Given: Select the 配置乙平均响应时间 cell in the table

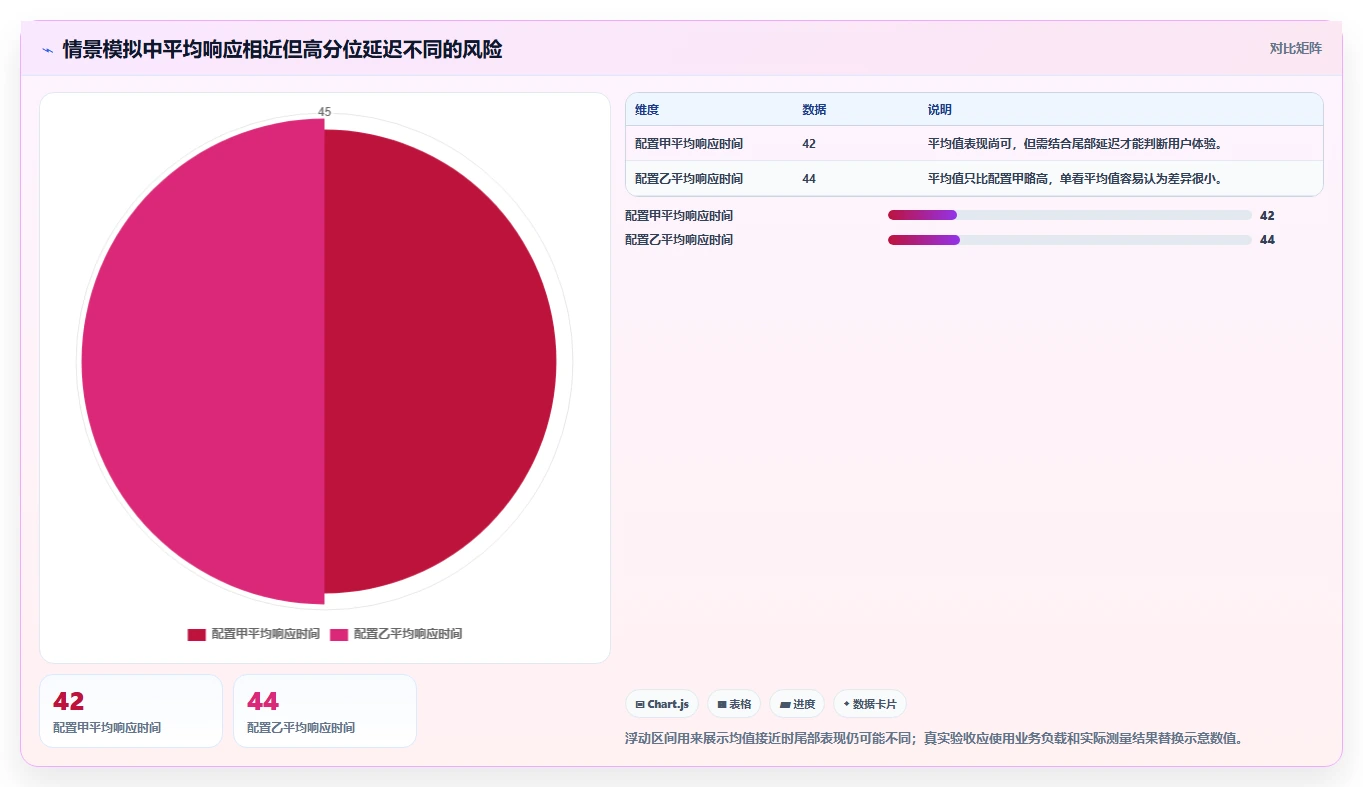Looking at the screenshot, I should (689, 178).
